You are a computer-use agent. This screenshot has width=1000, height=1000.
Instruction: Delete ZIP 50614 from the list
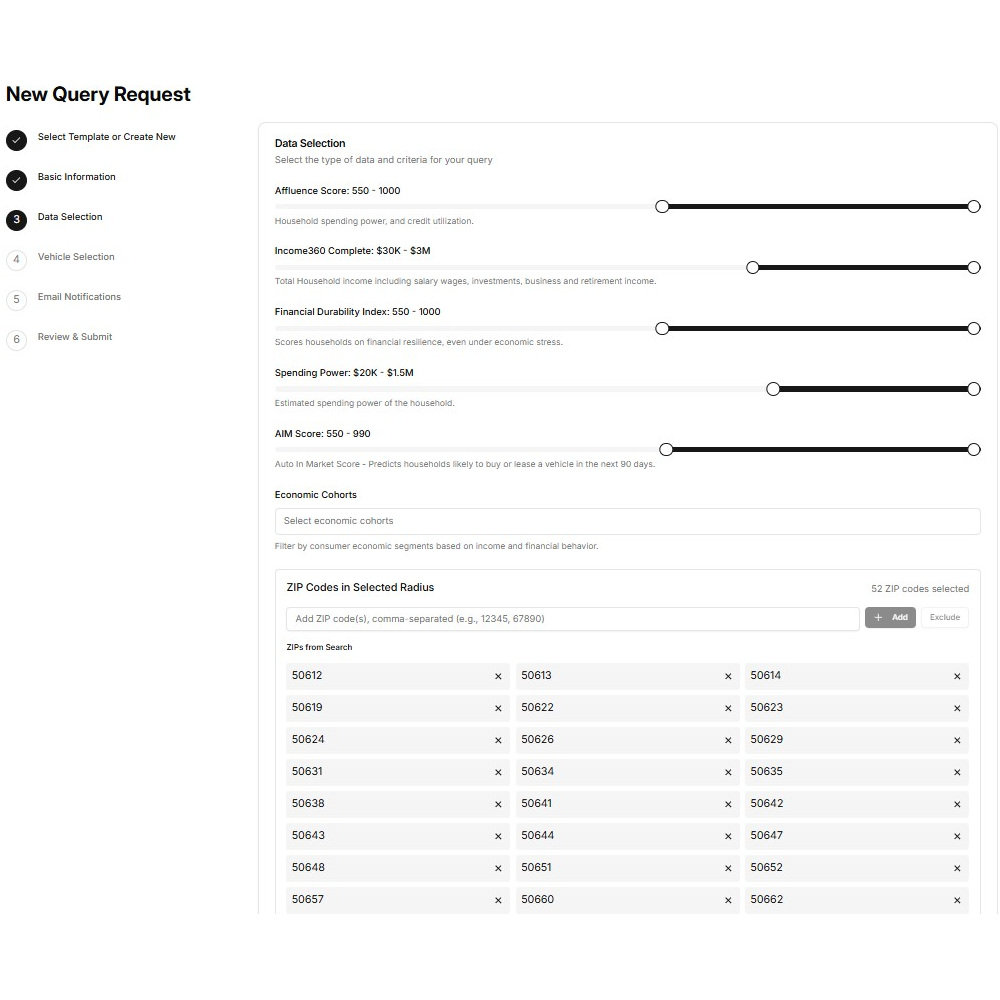957,677
